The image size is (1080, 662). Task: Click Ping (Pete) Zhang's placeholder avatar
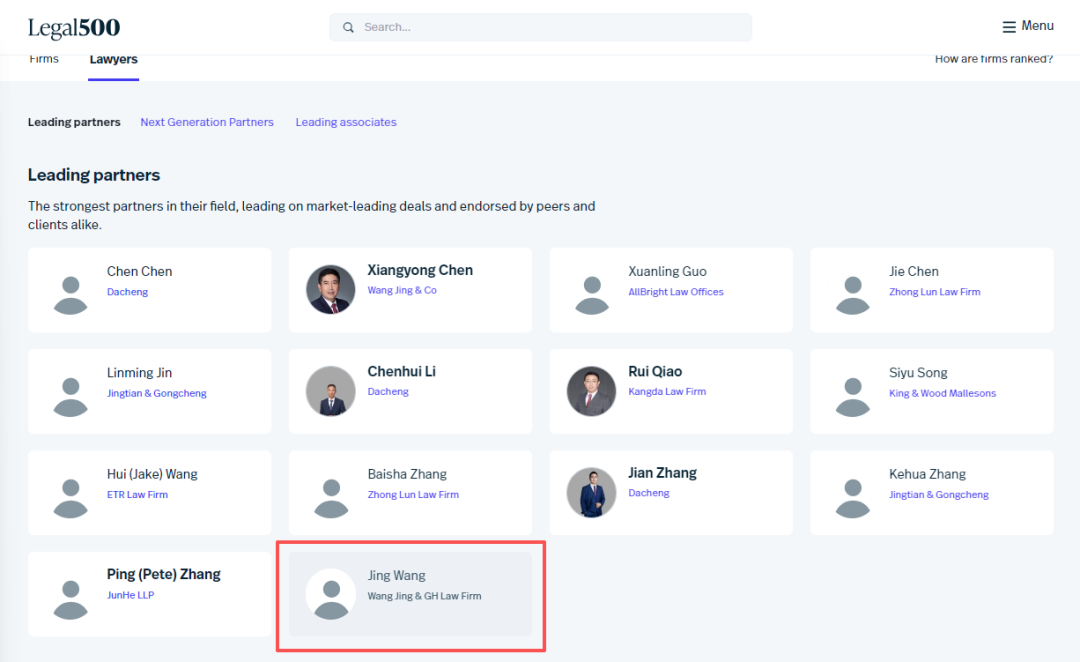pyautogui.click(x=70, y=599)
